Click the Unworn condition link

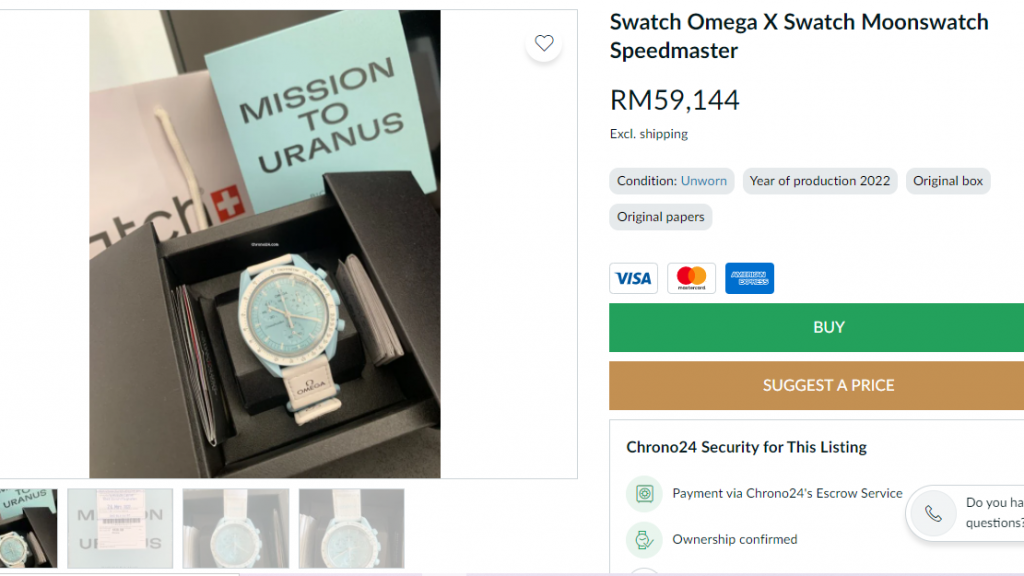click(704, 181)
